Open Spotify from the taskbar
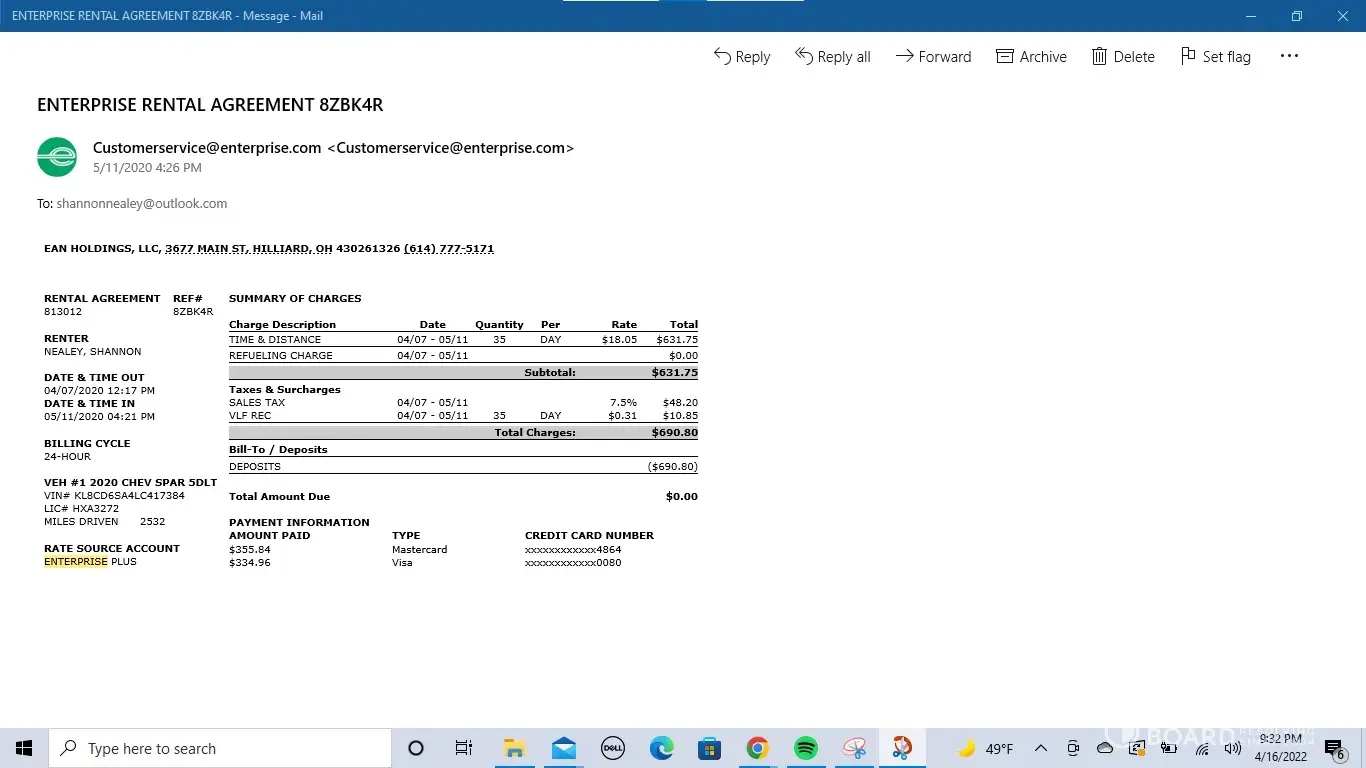This screenshot has width=1366, height=768. pyautogui.click(x=806, y=748)
